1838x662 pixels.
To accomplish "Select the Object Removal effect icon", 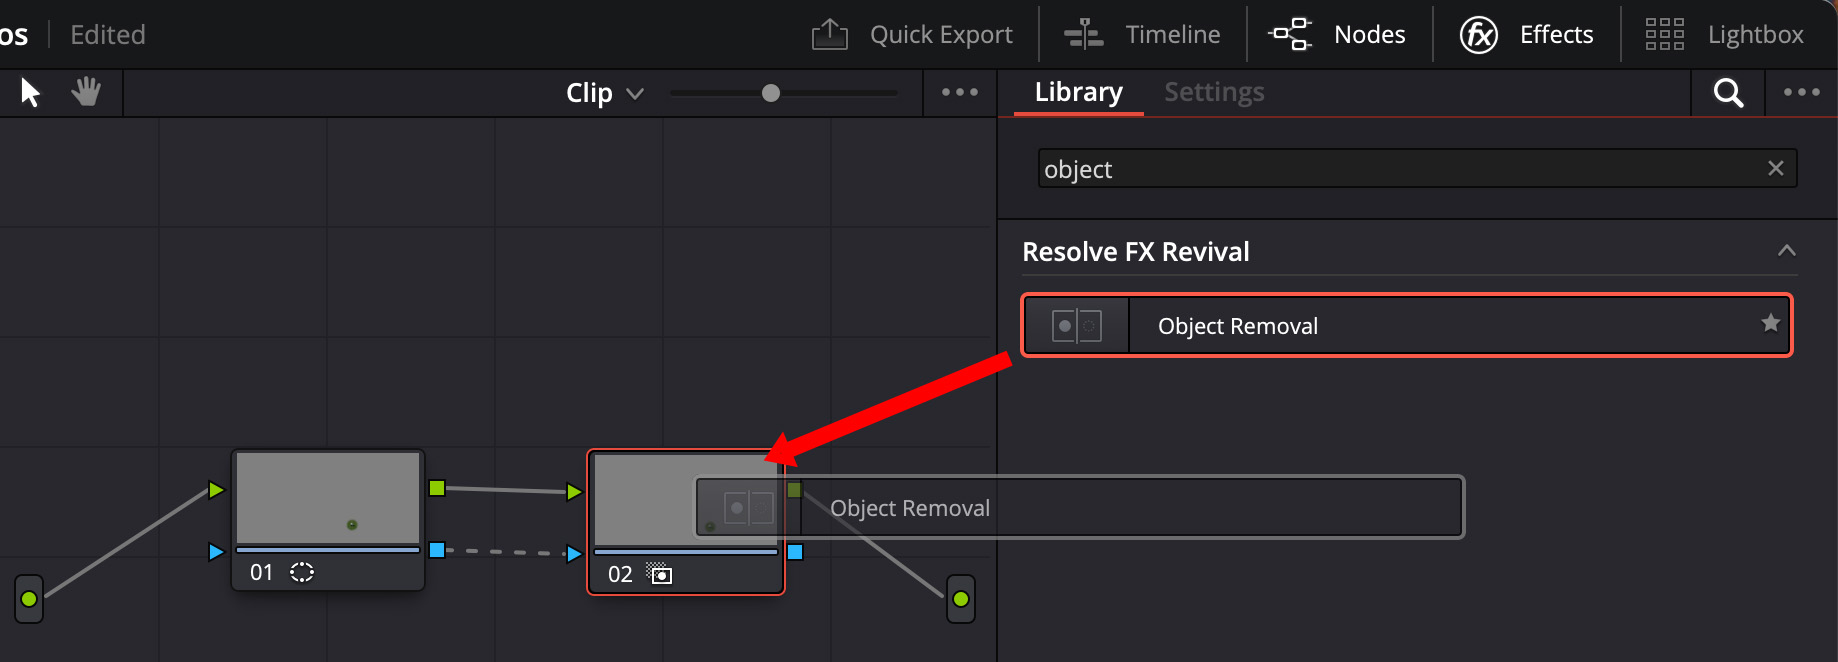I will pyautogui.click(x=1077, y=326).
